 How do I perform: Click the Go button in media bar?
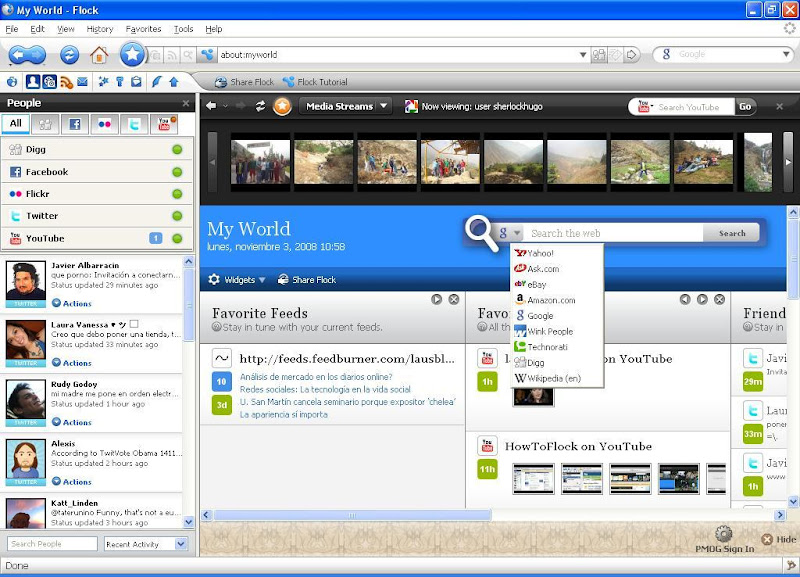point(745,107)
